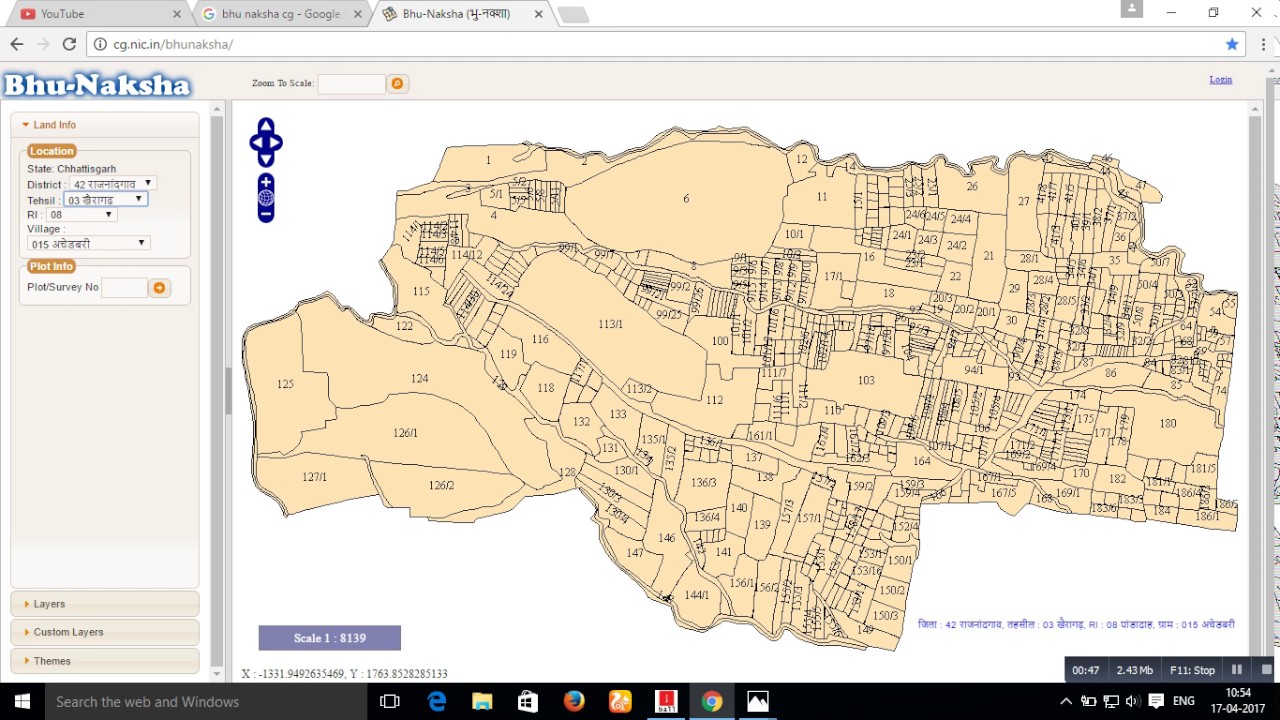Viewport: 1280px width, 720px height.
Task: Open a new Chrome tab
Action: coord(573,14)
